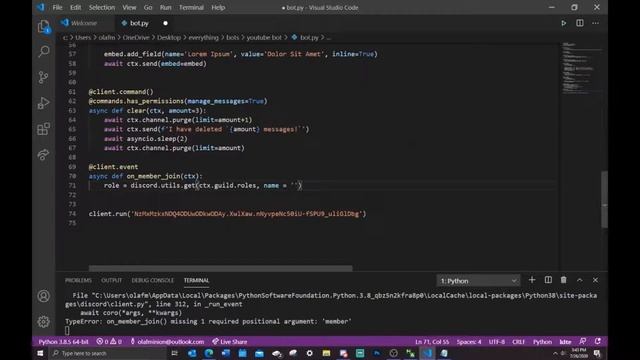640x360 pixels.
Task: Click line 71 with discord.utils.get code
Action: pyautogui.click(x=202, y=185)
